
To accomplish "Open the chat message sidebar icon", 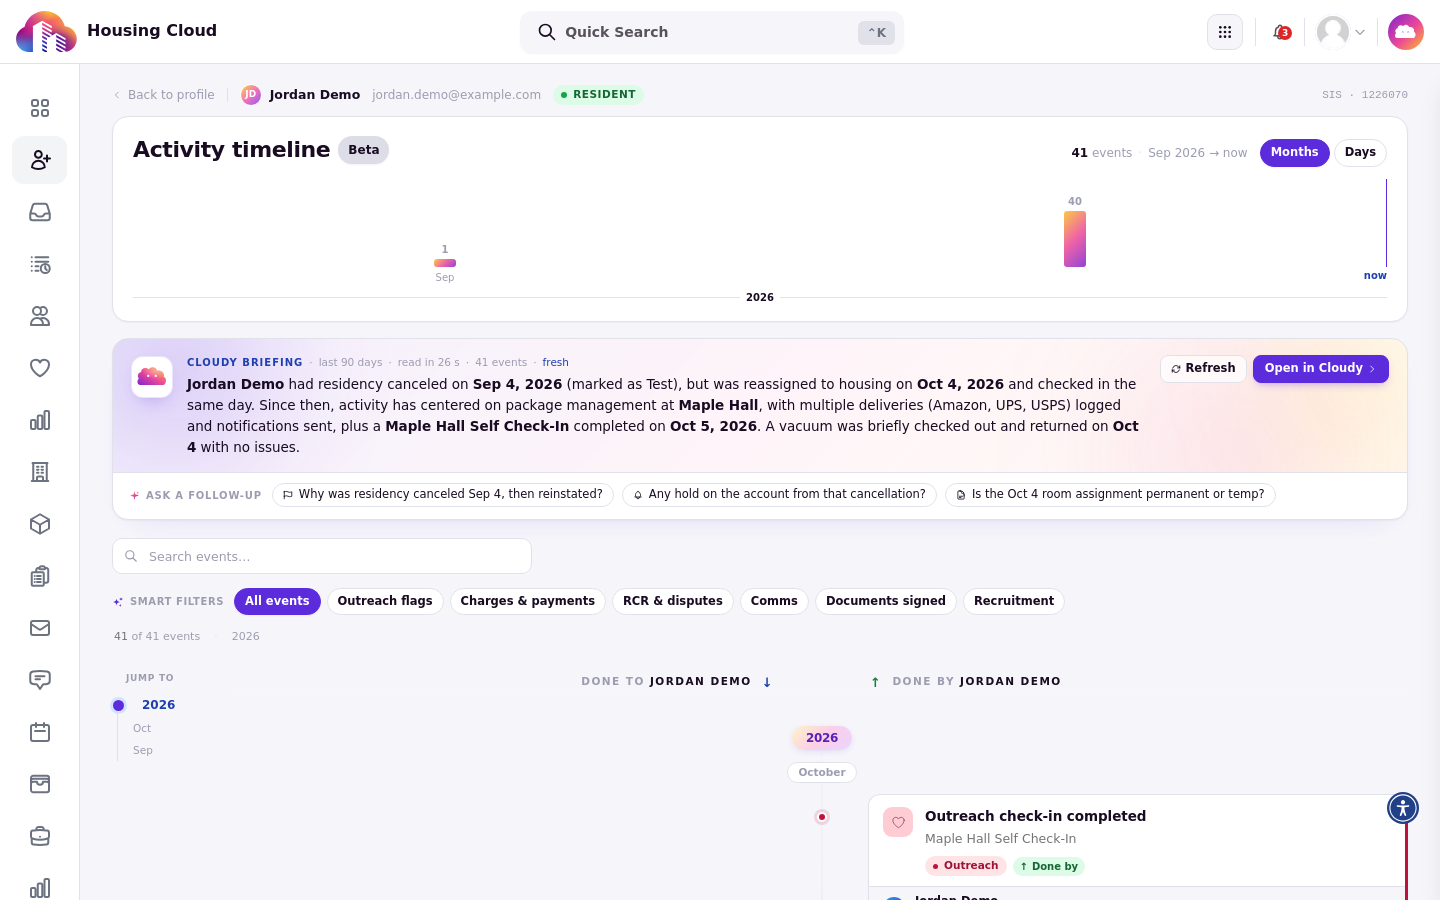I will (40, 680).
